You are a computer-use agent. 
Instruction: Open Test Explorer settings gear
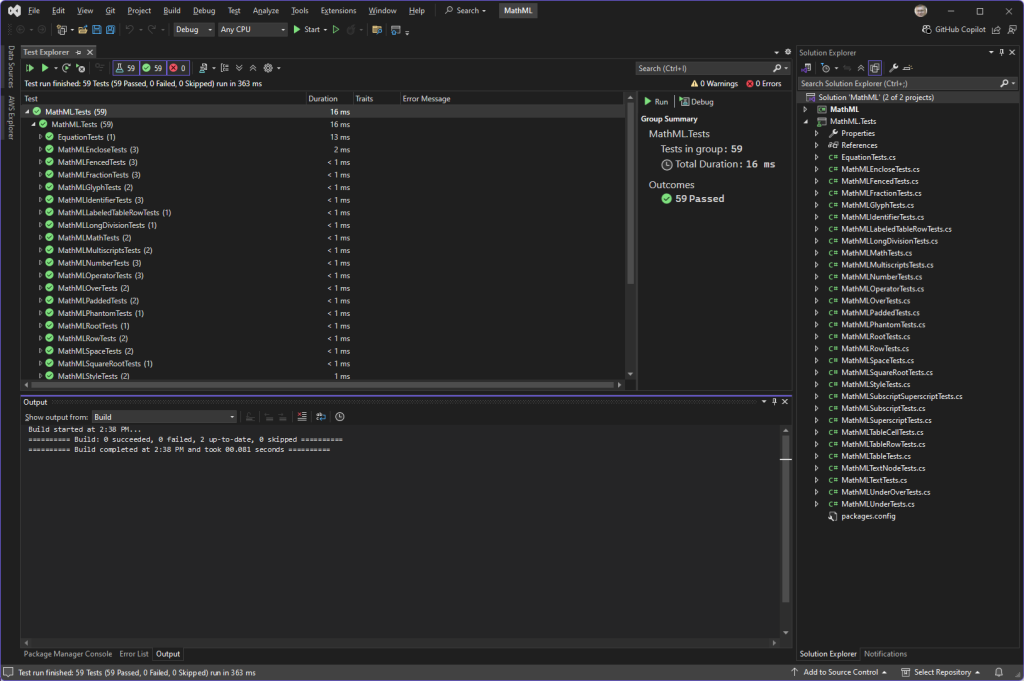[267, 68]
